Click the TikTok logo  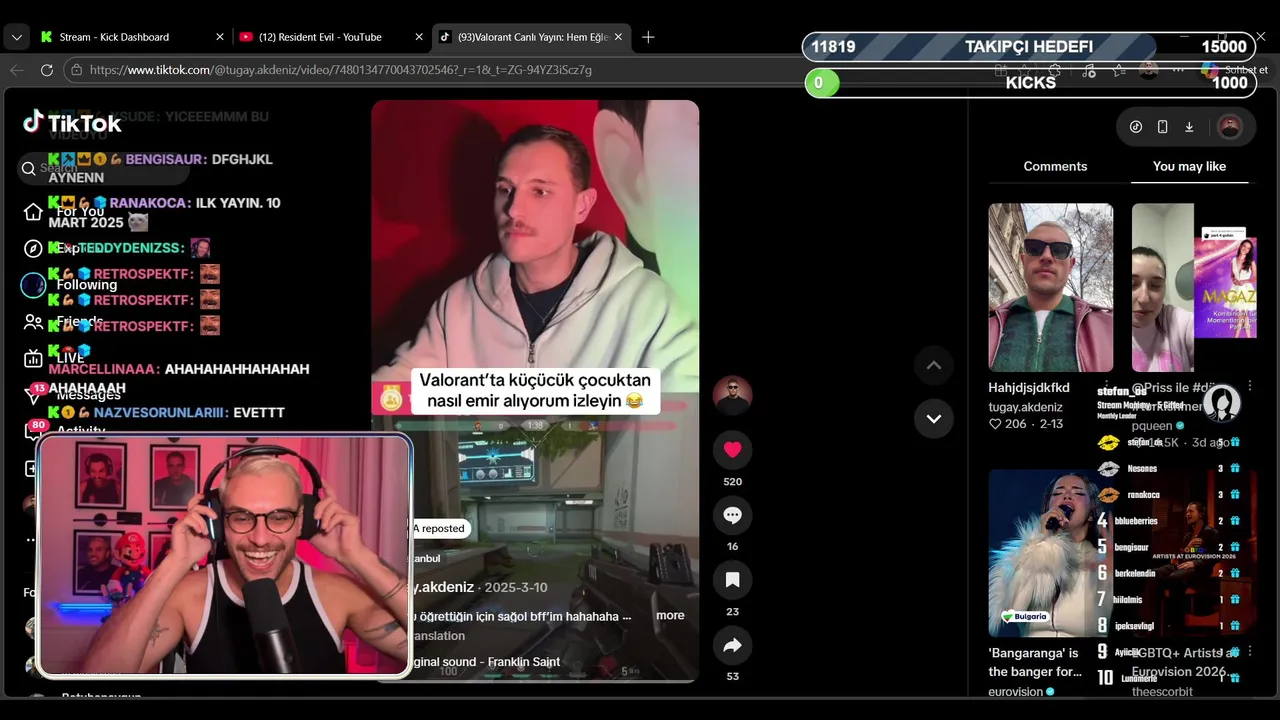72,123
